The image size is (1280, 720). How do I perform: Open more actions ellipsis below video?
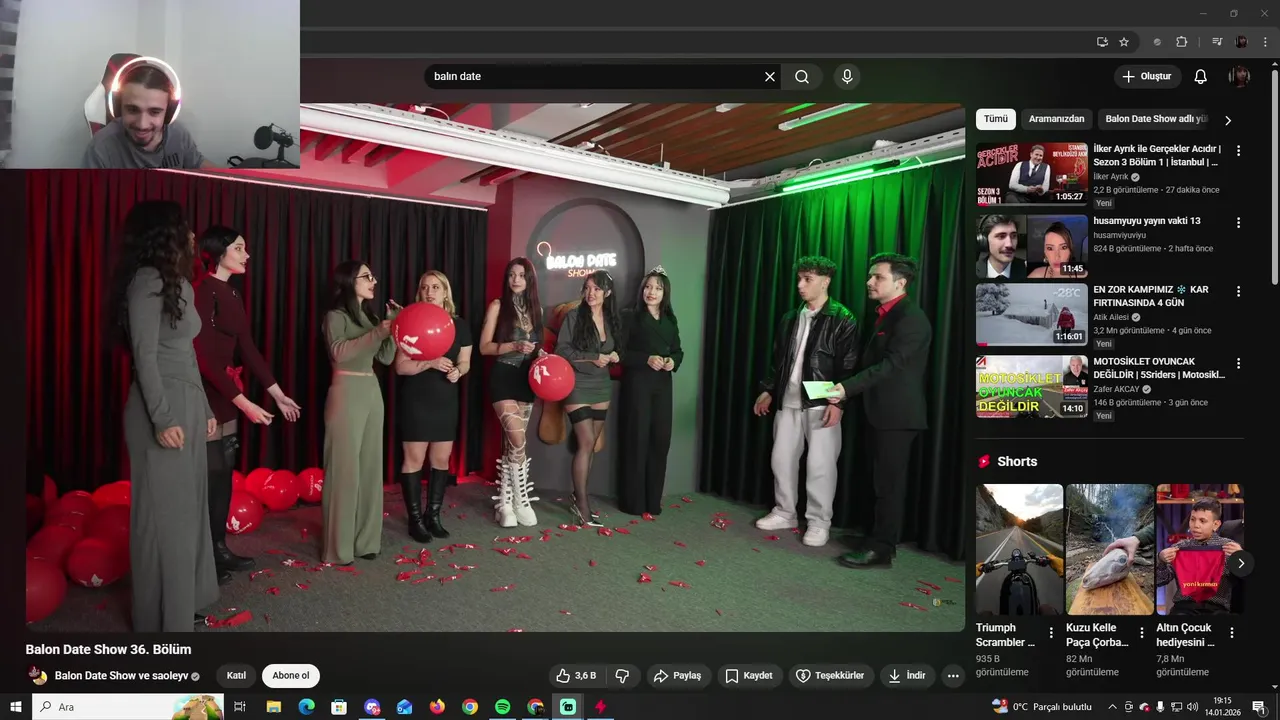pos(953,676)
